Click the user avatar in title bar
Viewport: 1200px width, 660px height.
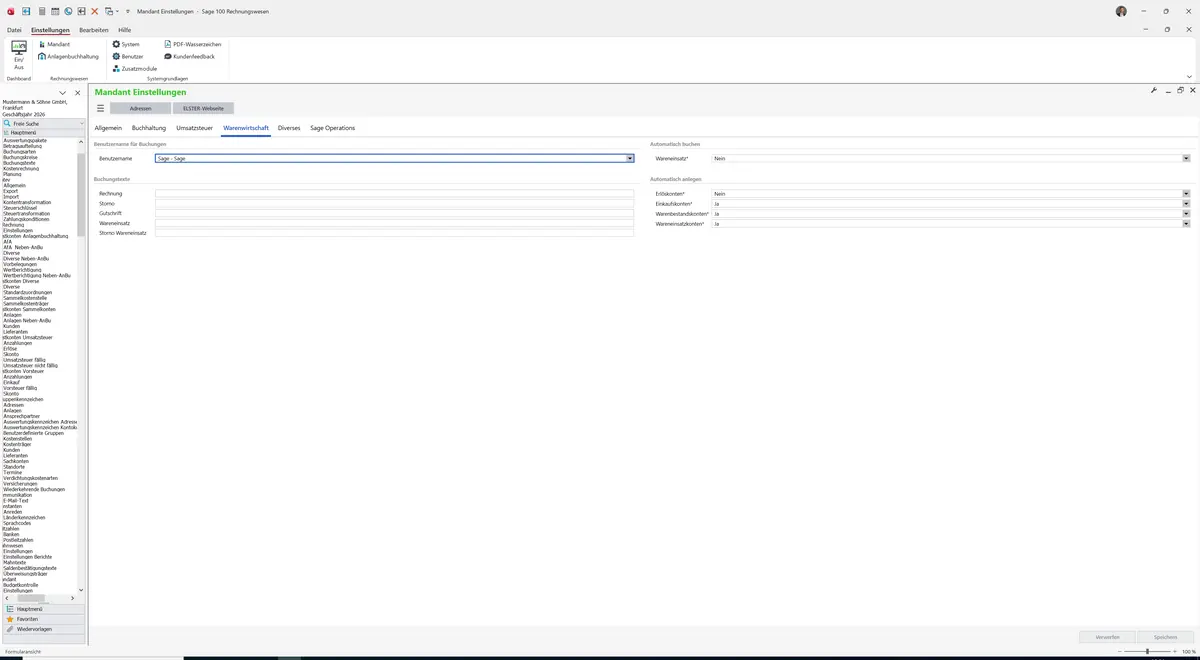[x=1121, y=11]
